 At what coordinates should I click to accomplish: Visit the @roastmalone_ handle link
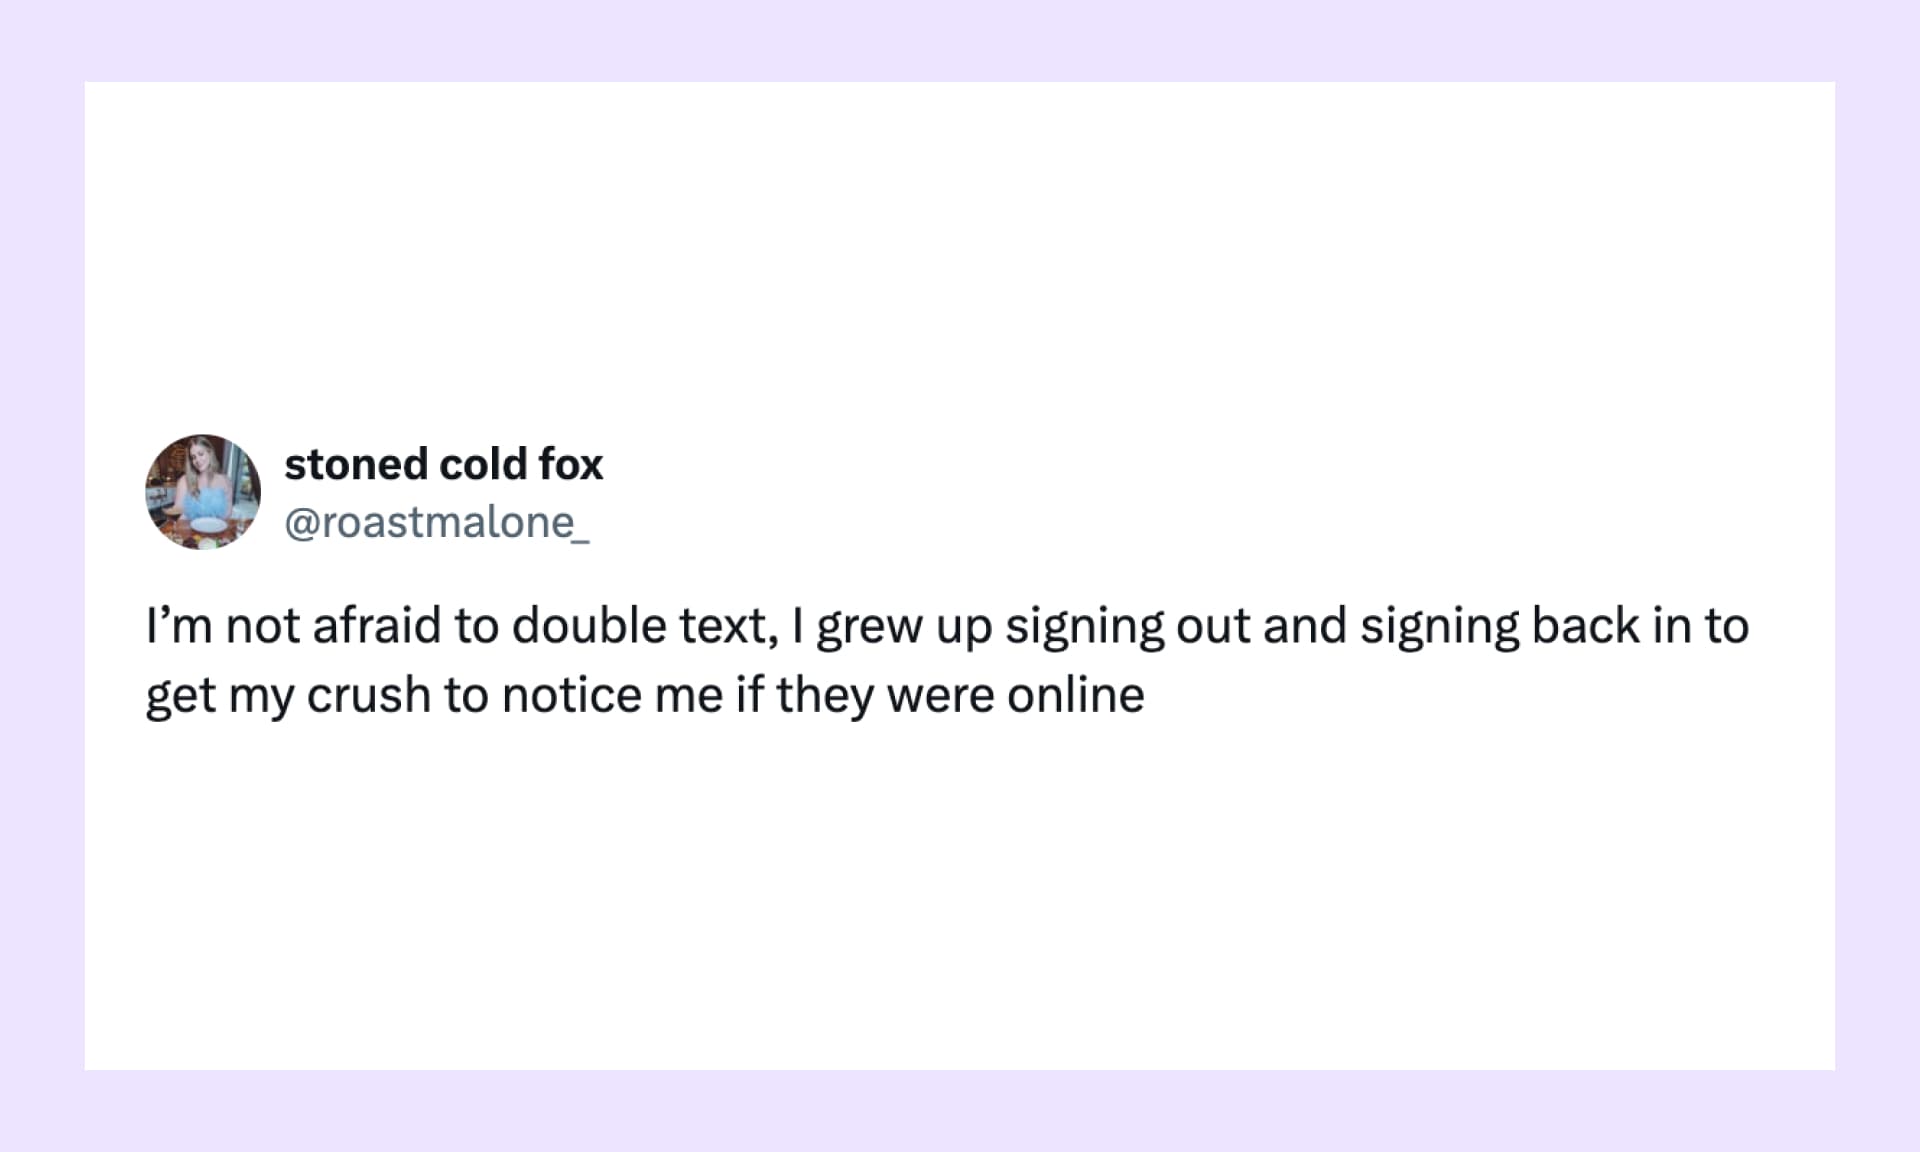437,523
